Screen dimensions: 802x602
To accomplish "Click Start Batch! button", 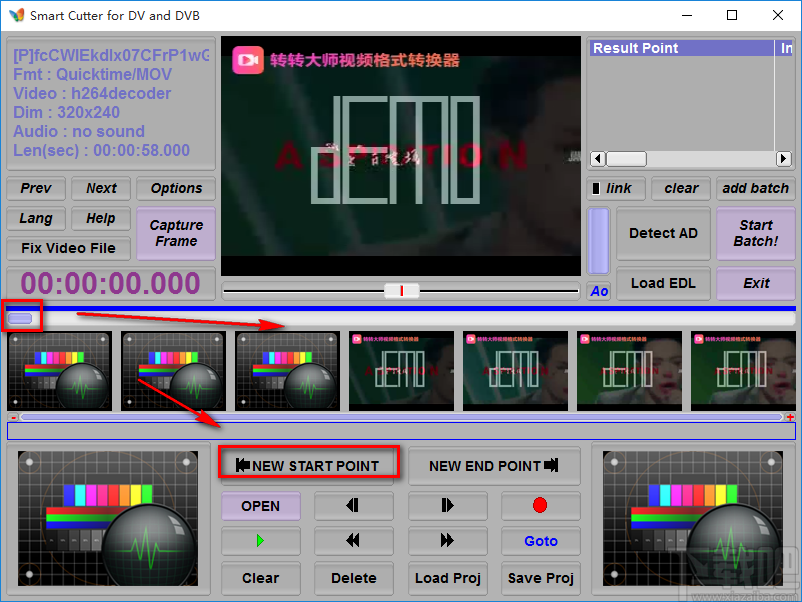I will 755,233.
